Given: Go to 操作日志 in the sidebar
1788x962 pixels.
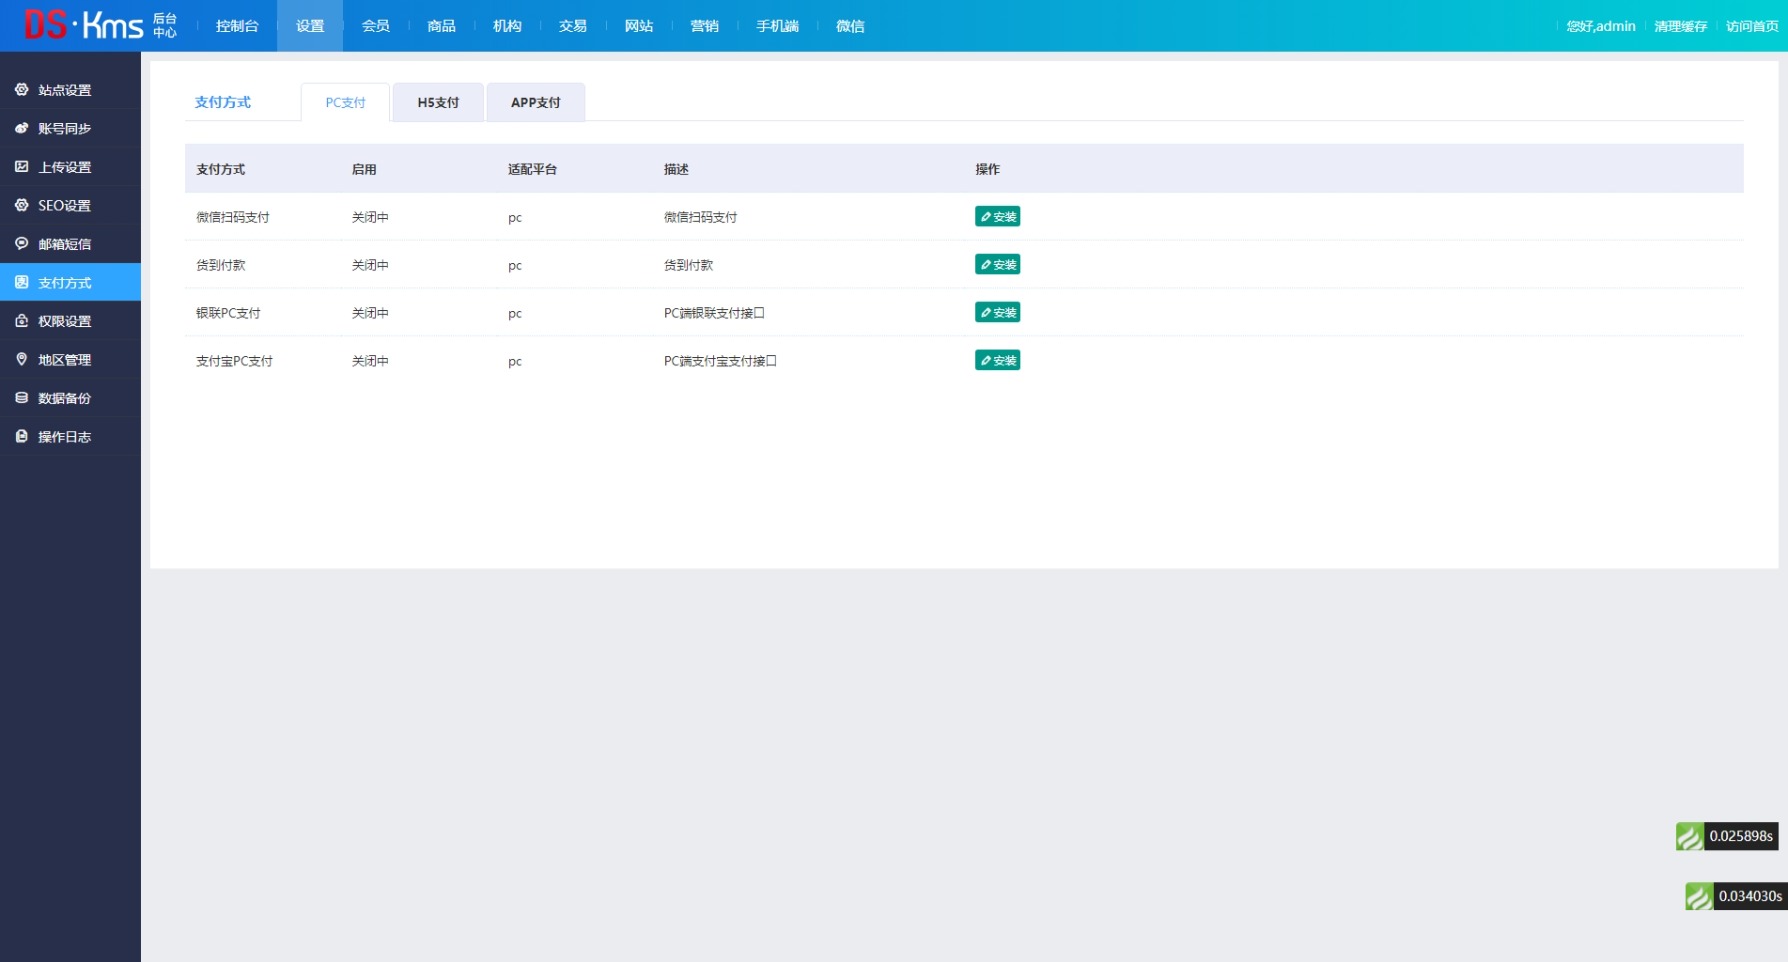Looking at the screenshot, I should tap(70, 436).
